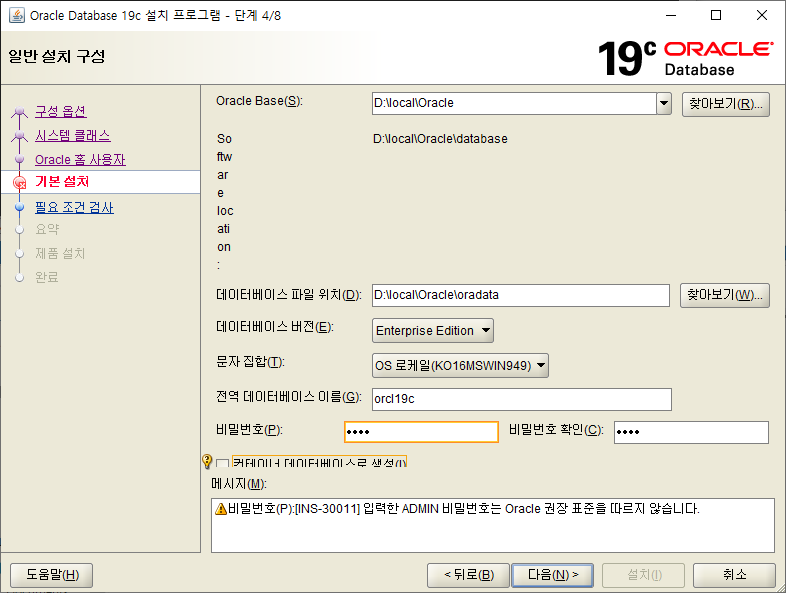Screen dimensions: 786x593
Task: Click the 다음(N) next button
Action: 552,575
